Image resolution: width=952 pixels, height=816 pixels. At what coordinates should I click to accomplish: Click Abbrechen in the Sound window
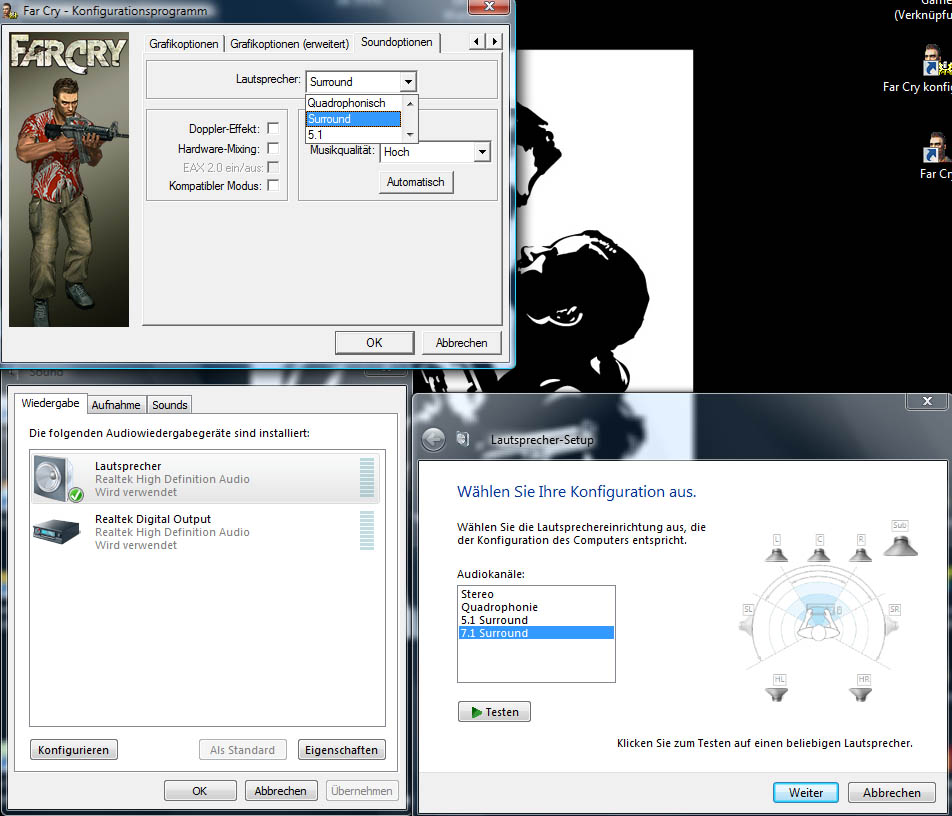tap(280, 790)
